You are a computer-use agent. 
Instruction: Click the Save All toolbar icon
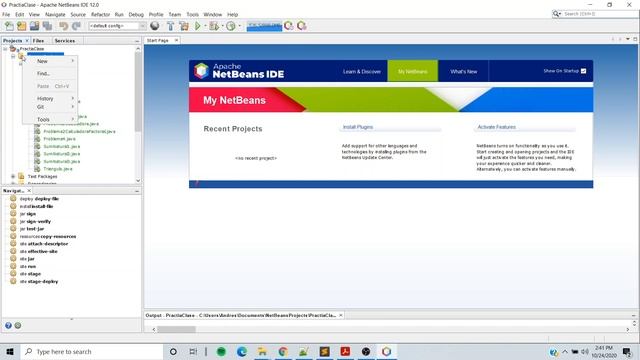pos(47,26)
